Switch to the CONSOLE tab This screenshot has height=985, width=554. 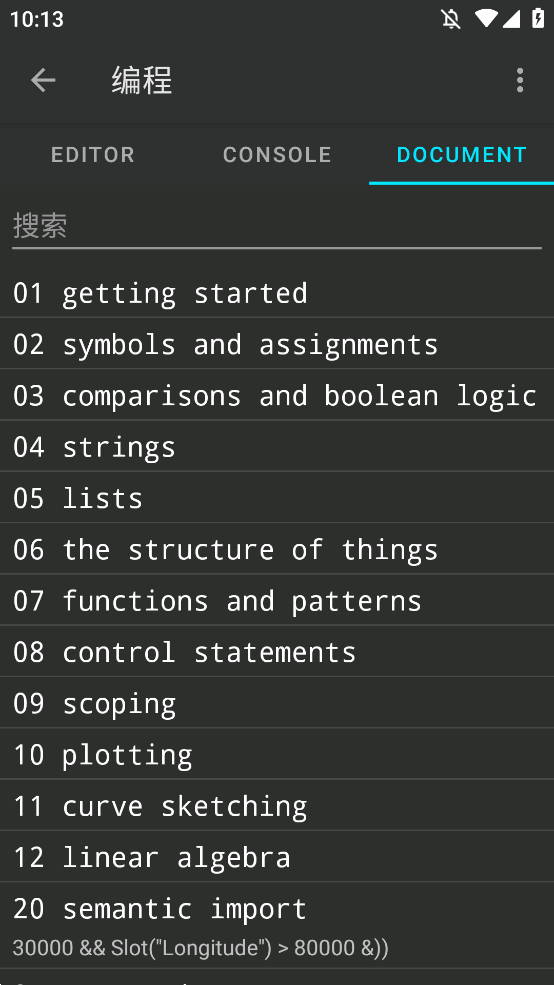pos(277,155)
